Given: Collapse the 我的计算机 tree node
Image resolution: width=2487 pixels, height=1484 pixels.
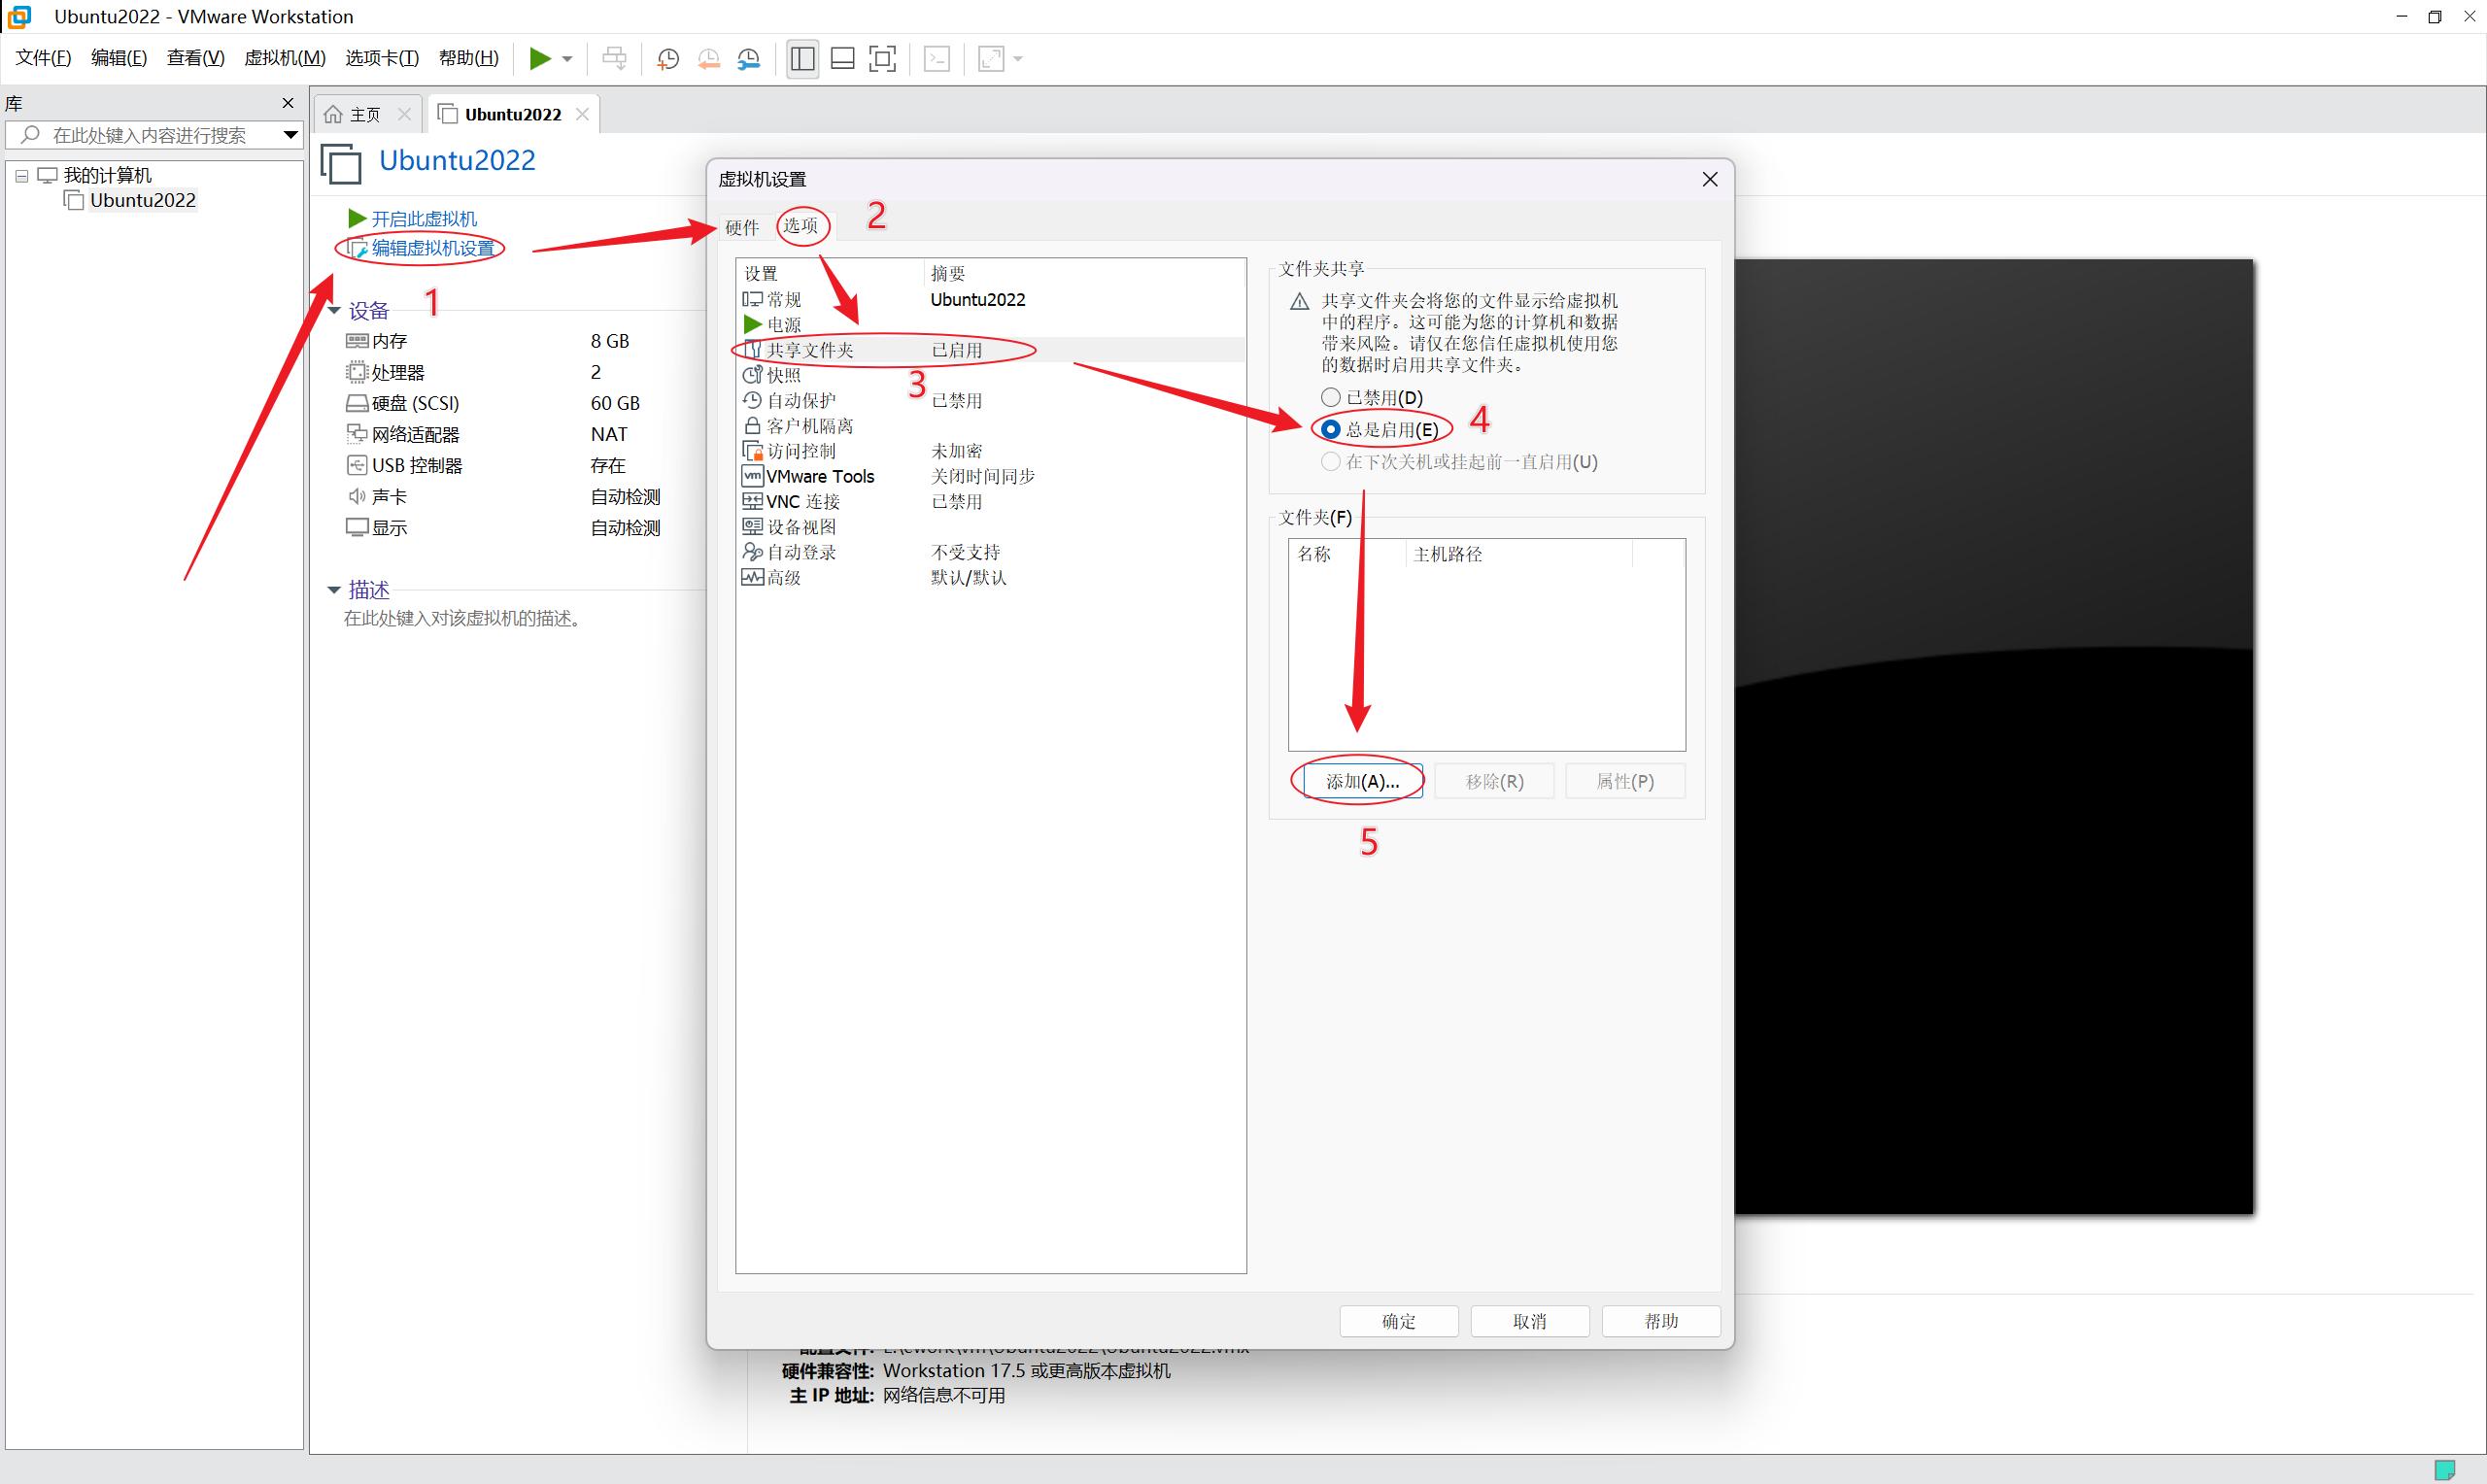Looking at the screenshot, I should pyautogui.click(x=21, y=176).
